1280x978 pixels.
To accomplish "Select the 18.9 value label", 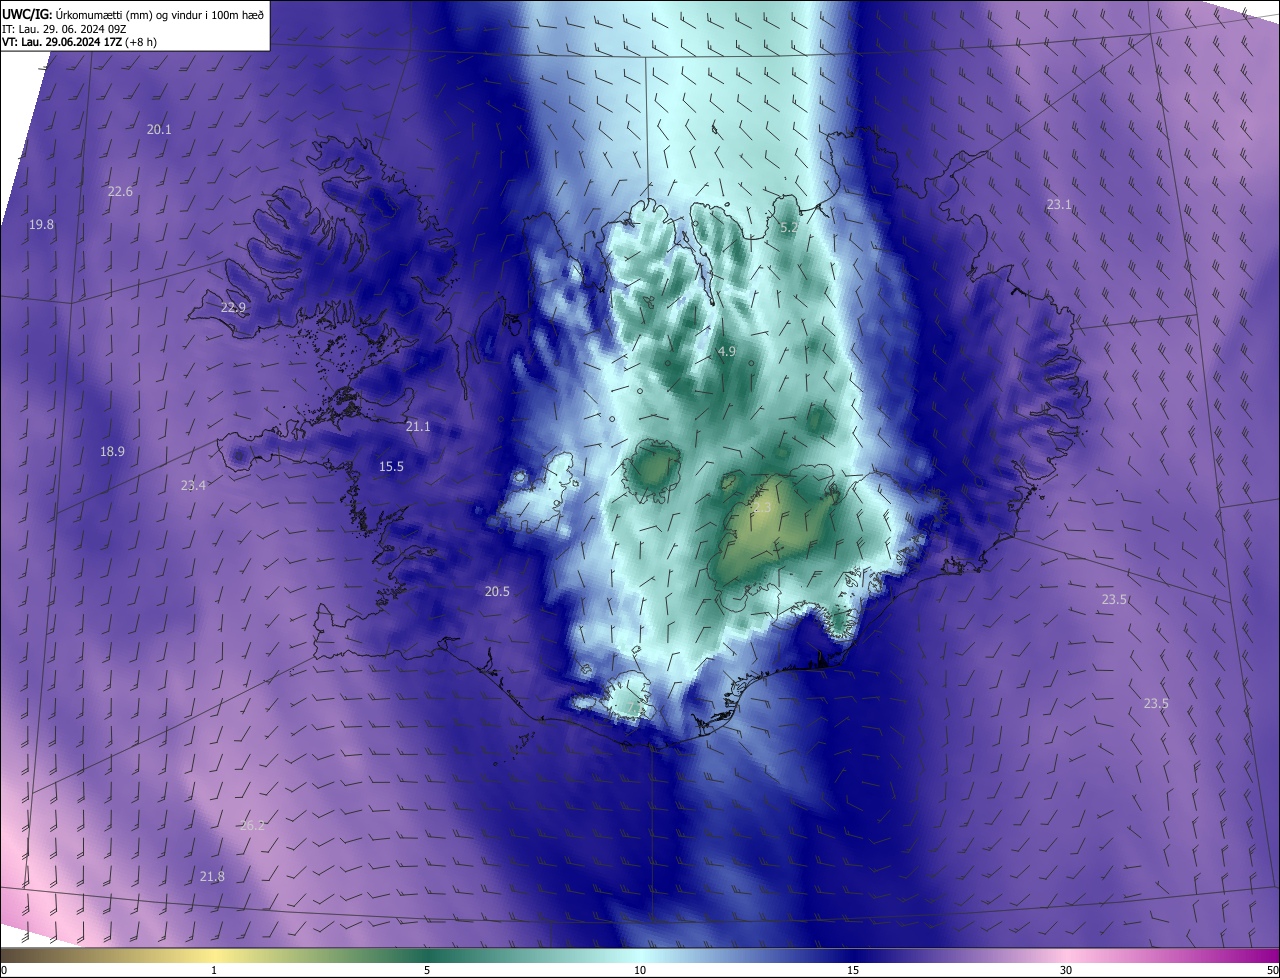I will coord(112,452).
